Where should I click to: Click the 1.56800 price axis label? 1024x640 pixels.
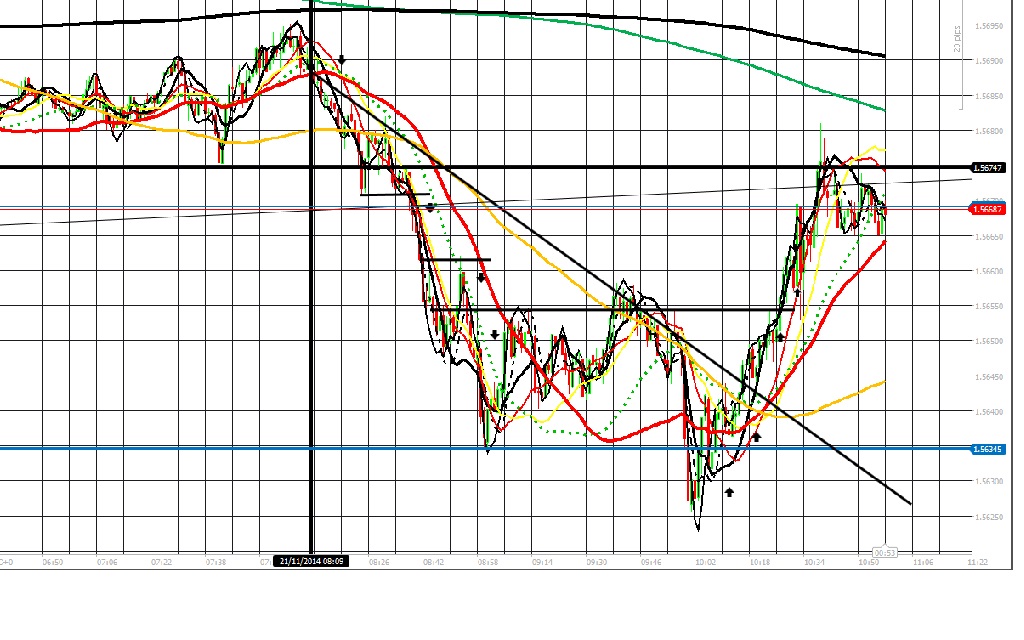pos(987,131)
